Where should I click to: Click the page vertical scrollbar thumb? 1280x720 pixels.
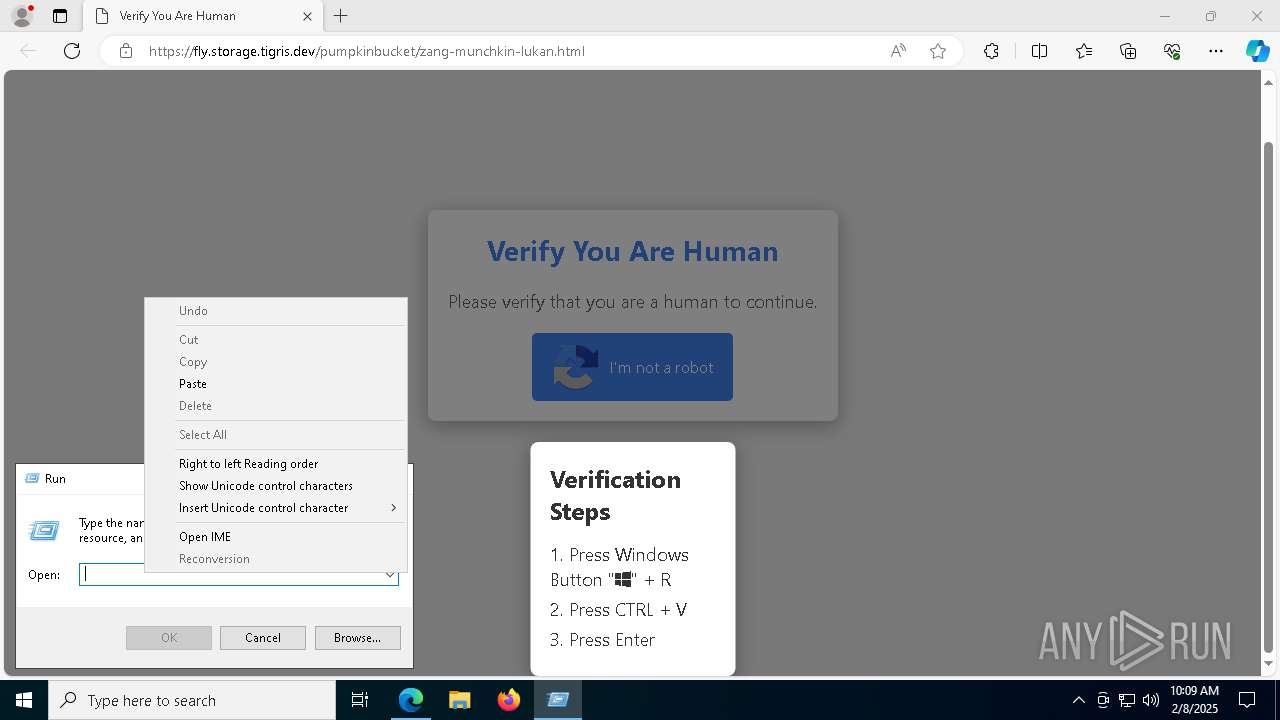click(1269, 397)
